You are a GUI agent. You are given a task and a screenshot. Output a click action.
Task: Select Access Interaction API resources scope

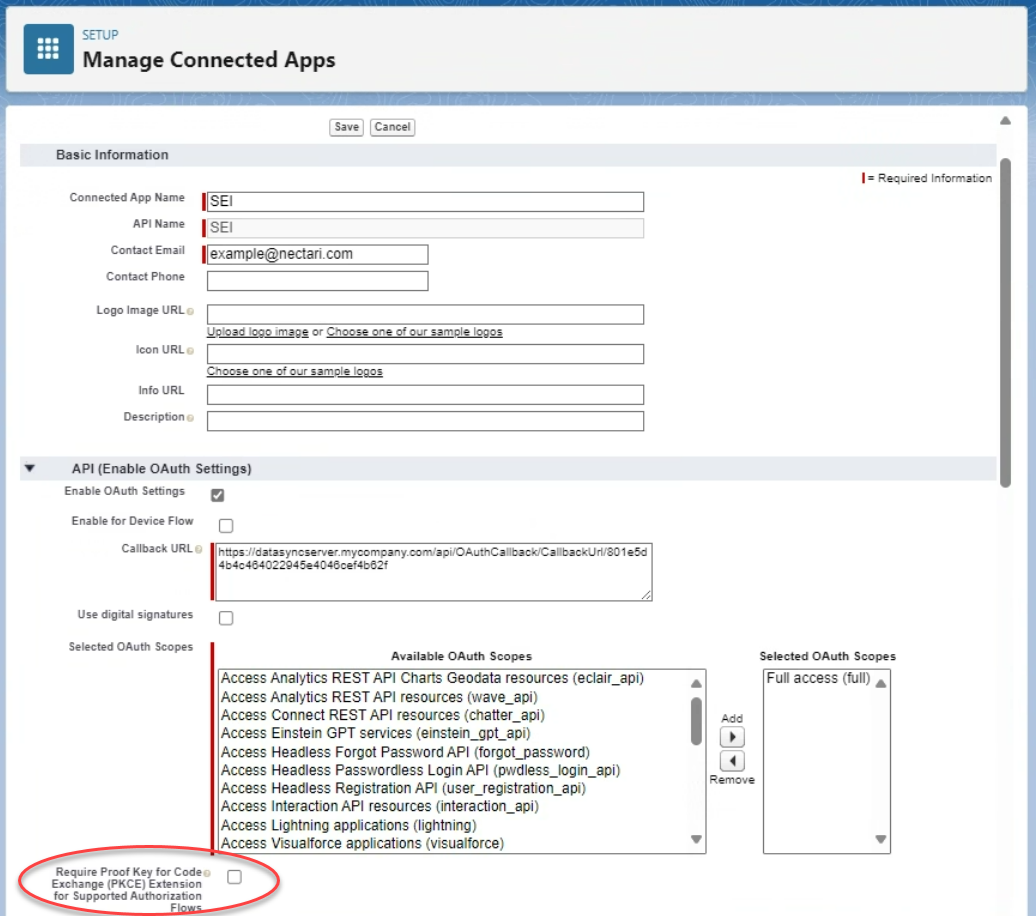pyautogui.click(x=380, y=806)
